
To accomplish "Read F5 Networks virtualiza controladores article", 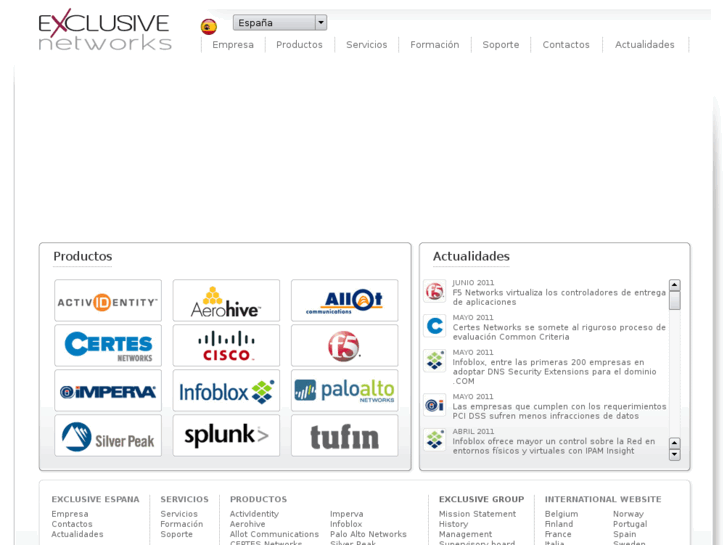I will [x=559, y=297].
